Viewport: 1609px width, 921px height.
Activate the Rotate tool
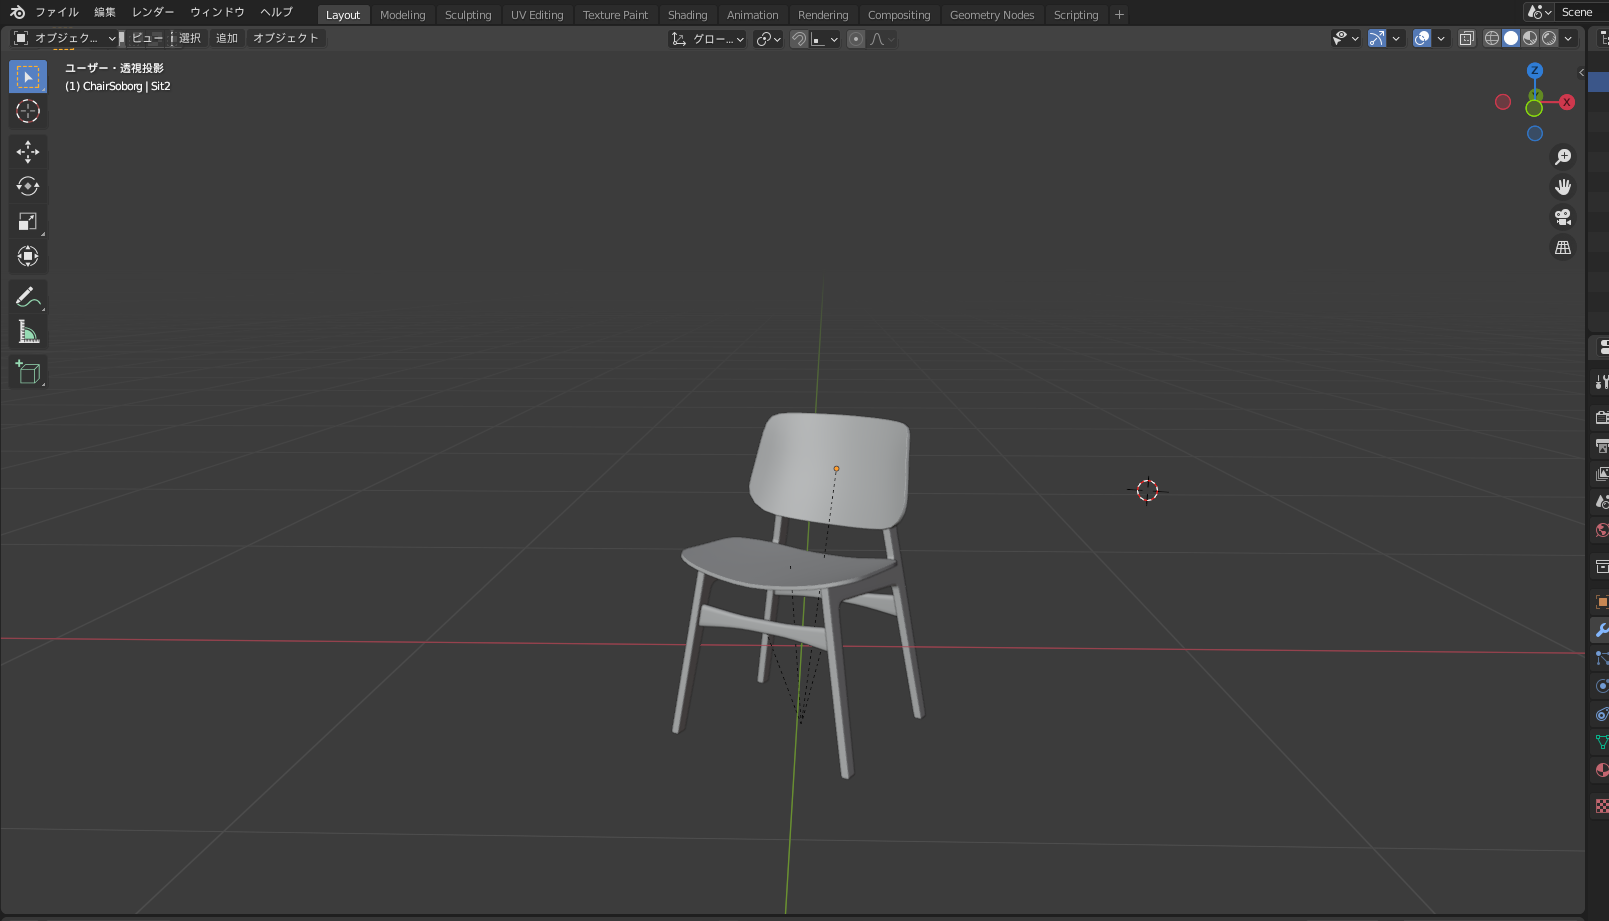(28, 187)
